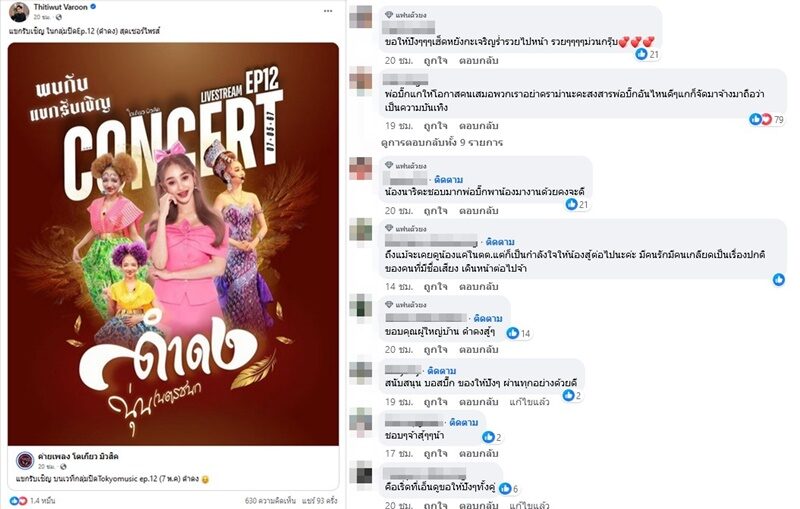Click the like count icon showing 14
The width and height of the screenshot is (800, 509).
[512, 333]
